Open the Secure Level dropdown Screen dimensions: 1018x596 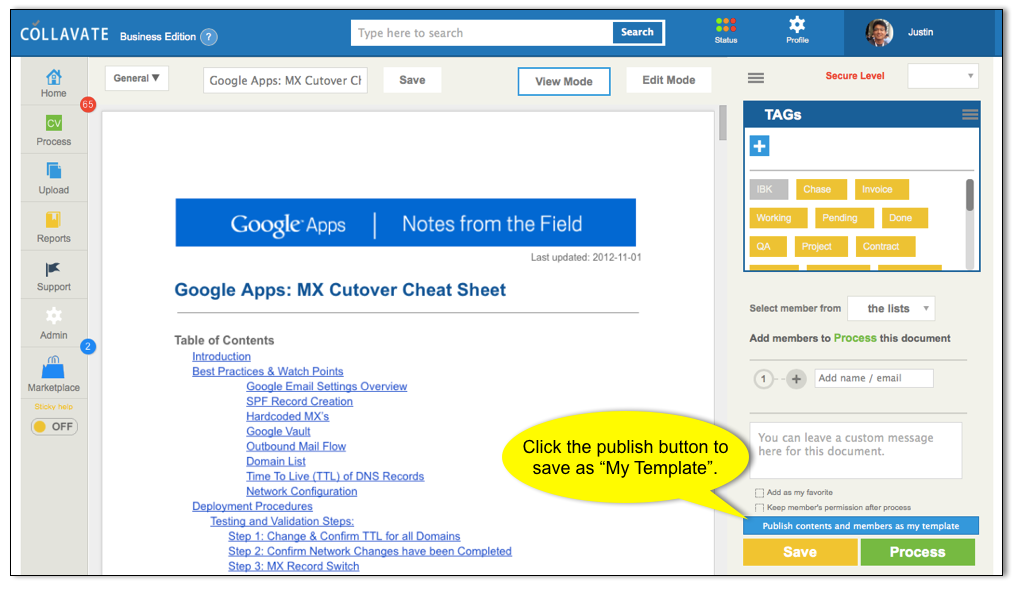coord(943,76)
